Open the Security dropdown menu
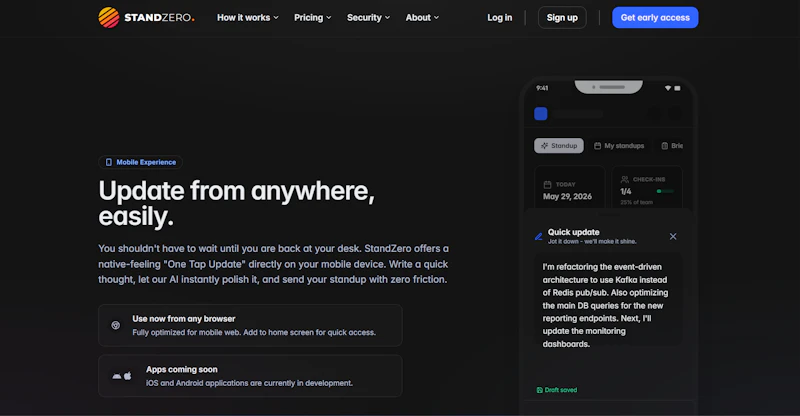The width and height of the screenshot is (800, 416). tap(368, 17)
